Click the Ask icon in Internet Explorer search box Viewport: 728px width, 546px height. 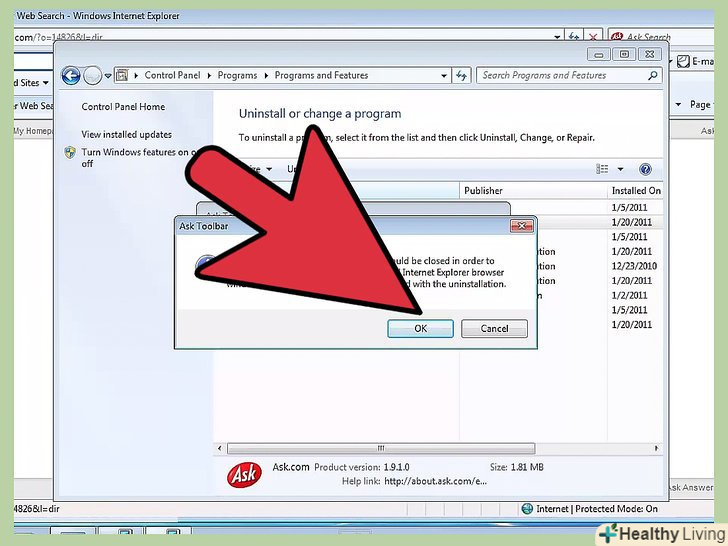tap(617, 37)
